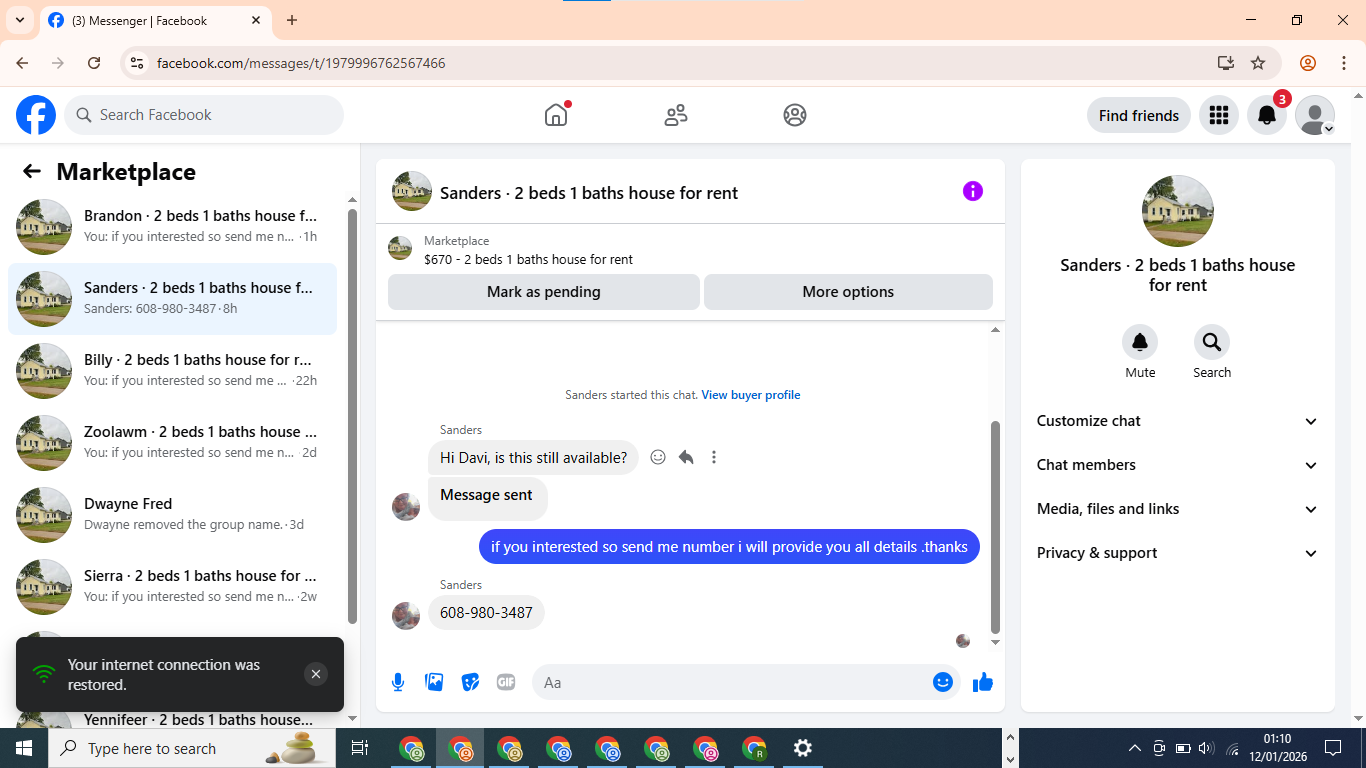This screenshot has width=1366, height=768.
Task: Attach a file with the photo icon
Action: point(434,682)
